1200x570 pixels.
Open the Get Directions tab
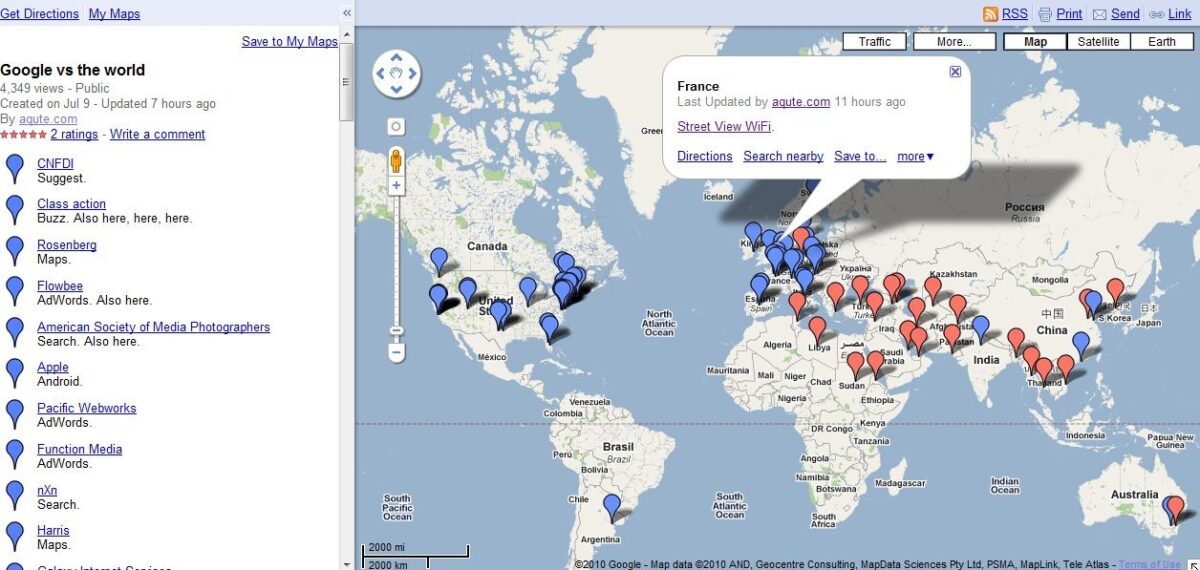coord(40,14)
